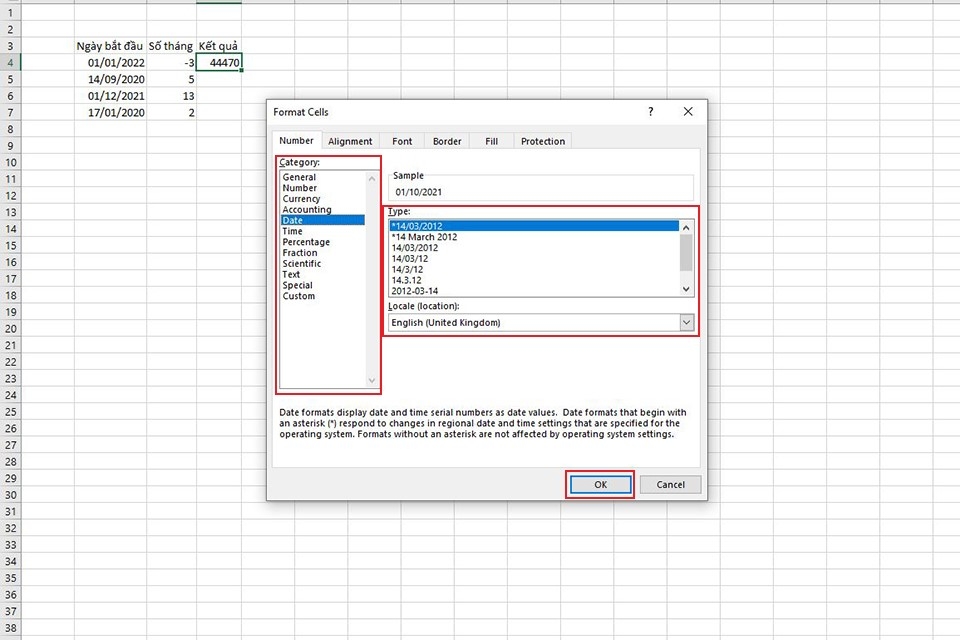Open the Locale location dropdown
The height and width of the screenshot is (640, 960).
[686, 322]
